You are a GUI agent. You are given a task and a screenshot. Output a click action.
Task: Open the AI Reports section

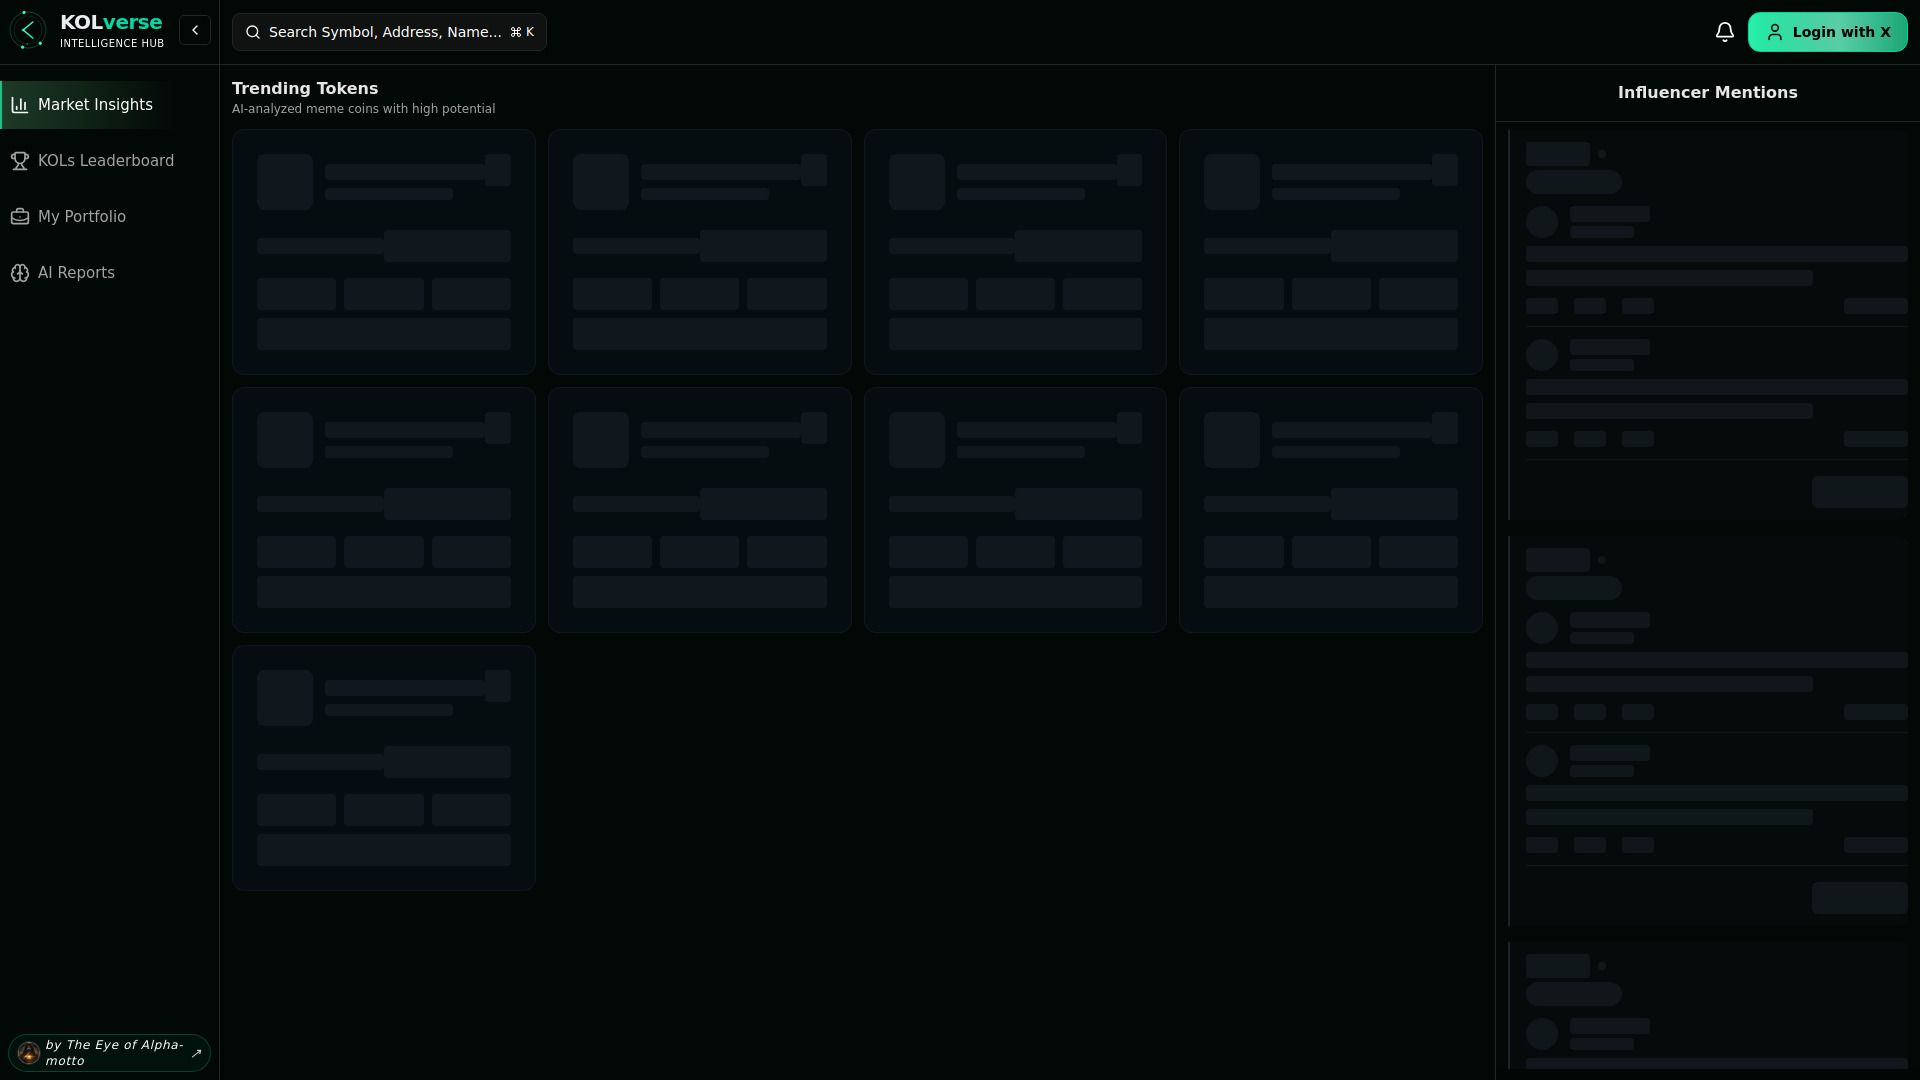(76, 273)
